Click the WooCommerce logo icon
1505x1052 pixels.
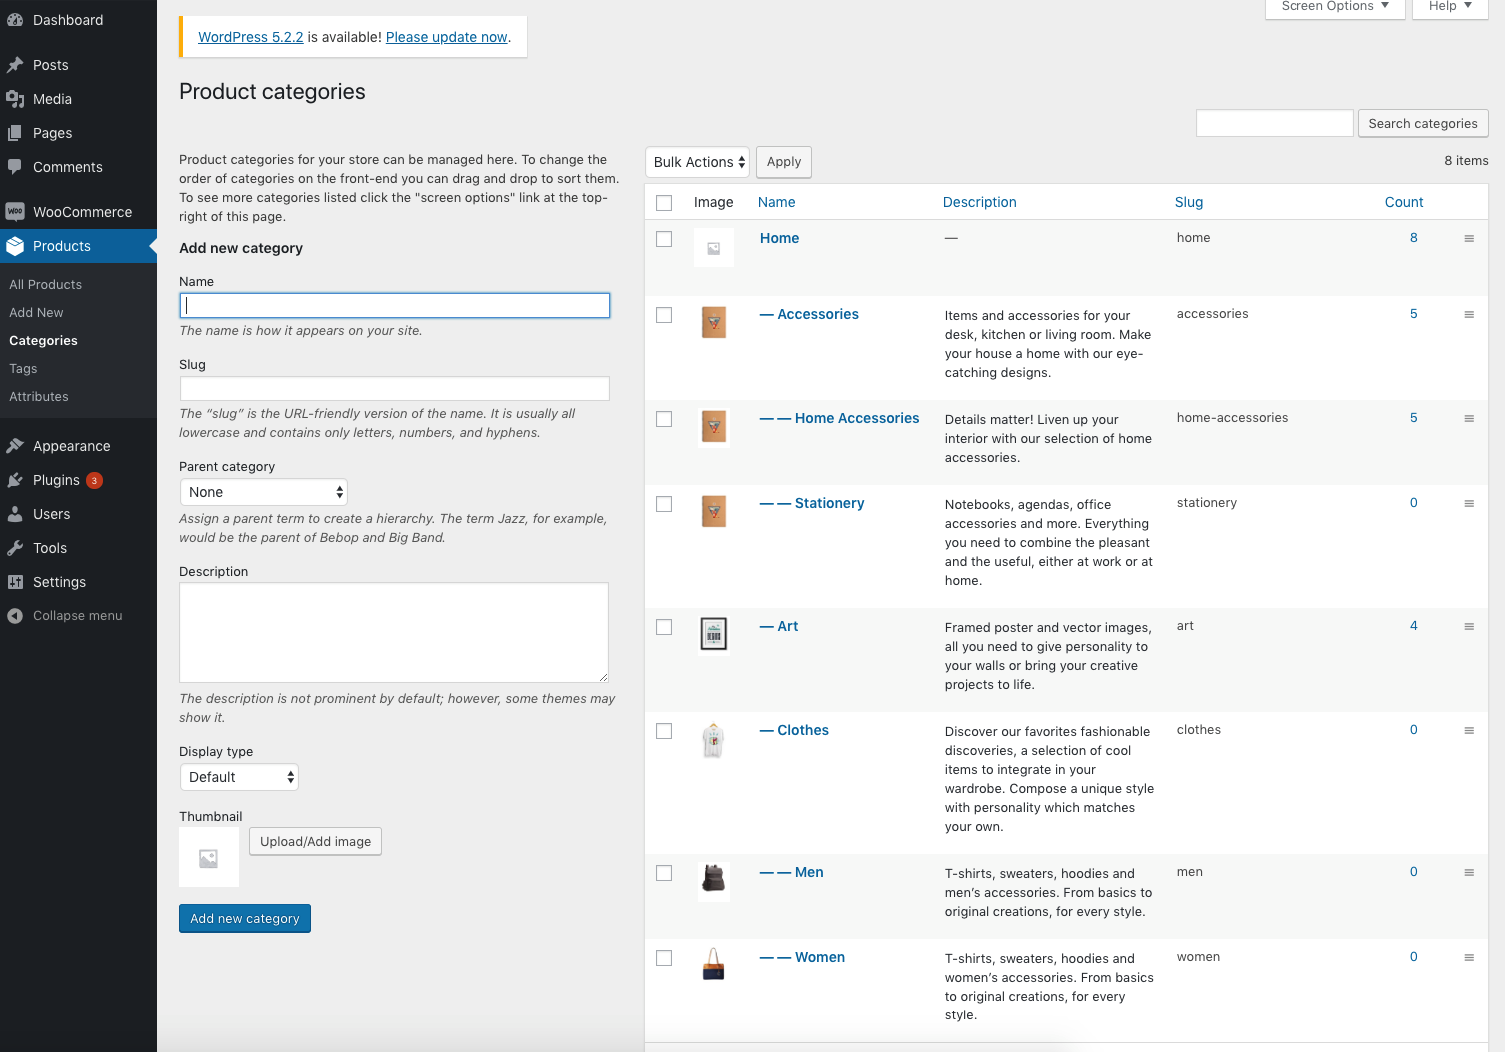pyautogui.click(x=15, y=212)
